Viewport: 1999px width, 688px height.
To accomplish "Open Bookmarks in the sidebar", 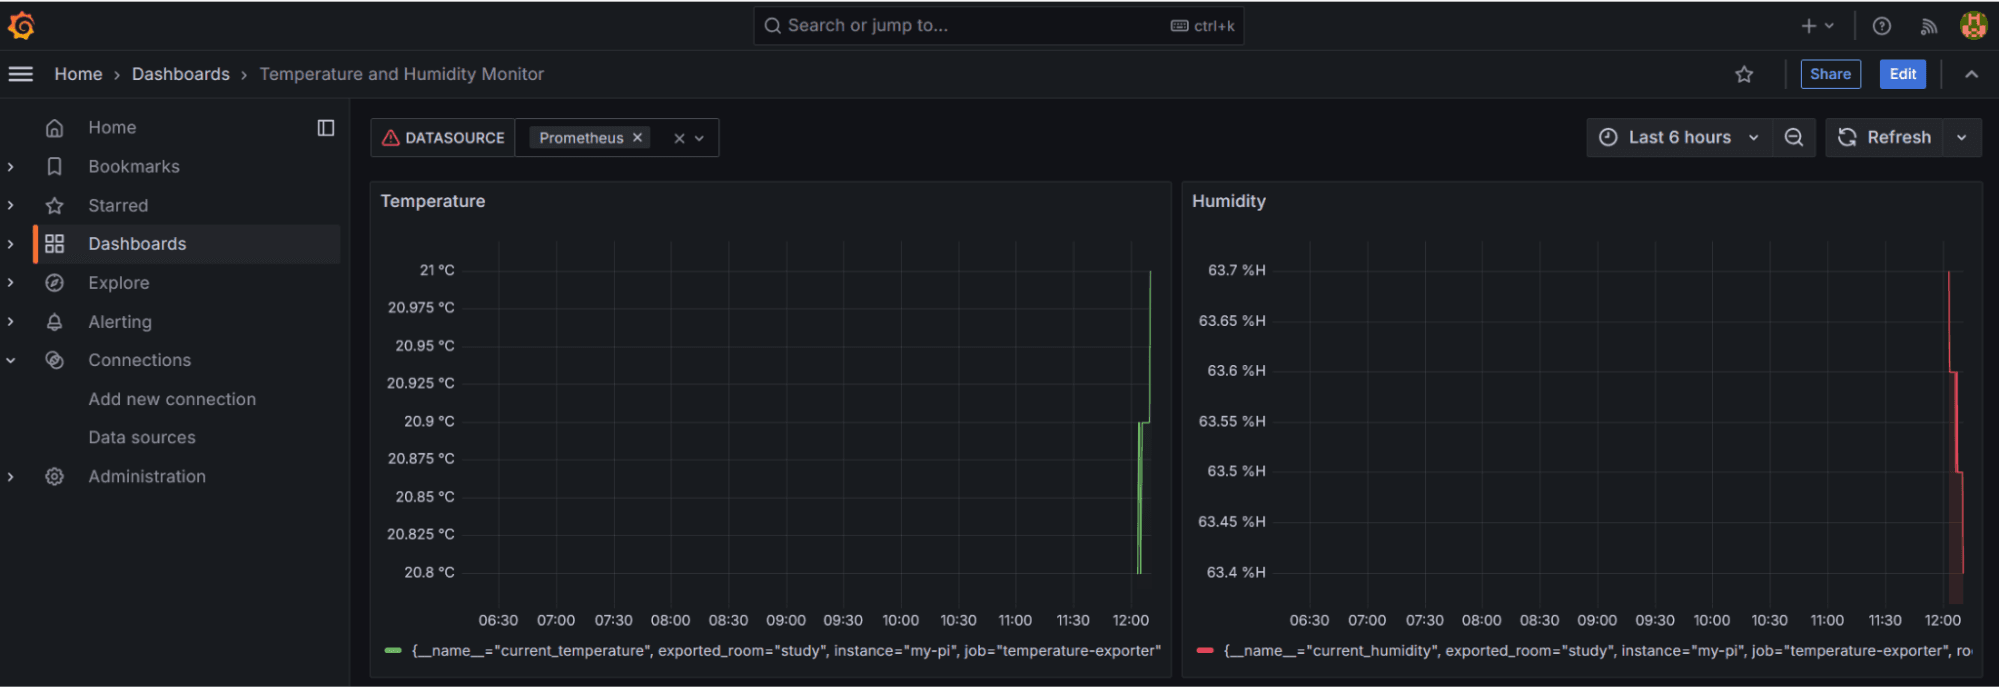I will (x=134, y=166).
